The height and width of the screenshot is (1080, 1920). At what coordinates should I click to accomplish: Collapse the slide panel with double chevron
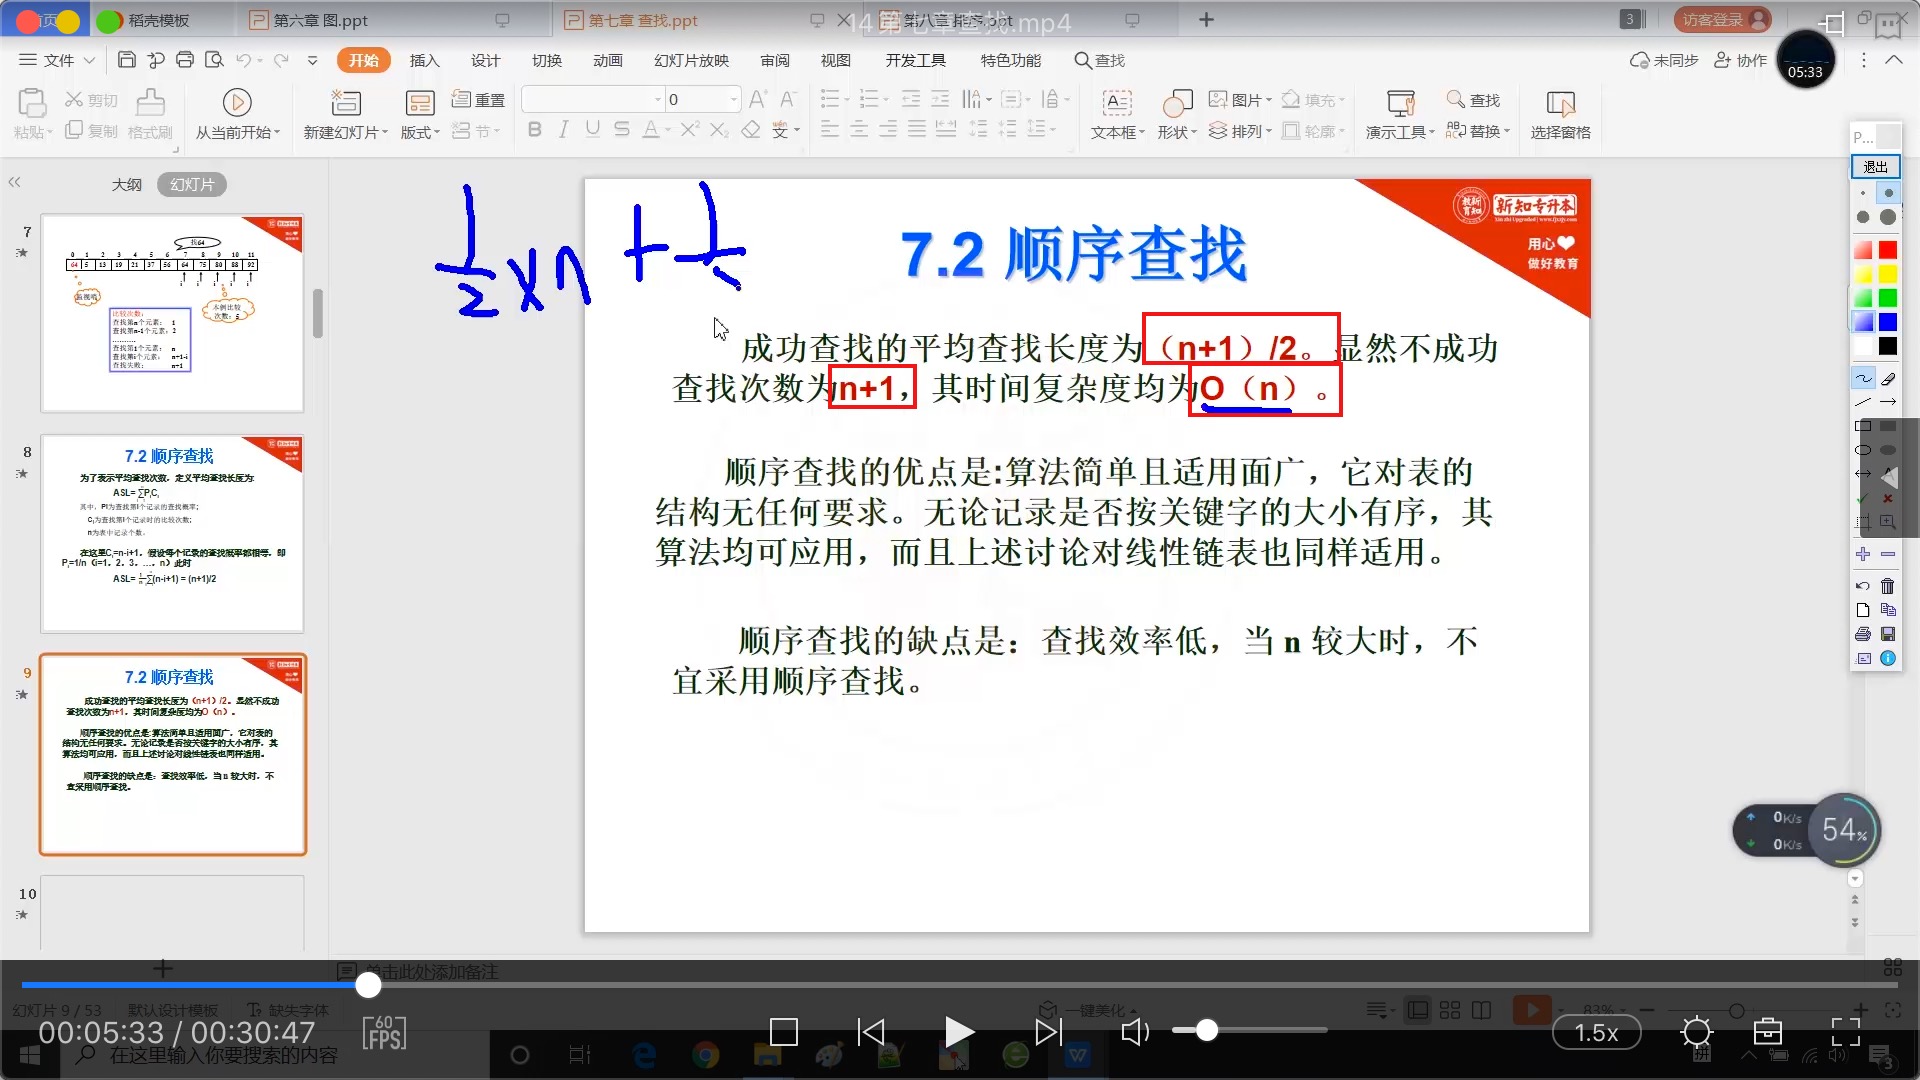[14, 182]
